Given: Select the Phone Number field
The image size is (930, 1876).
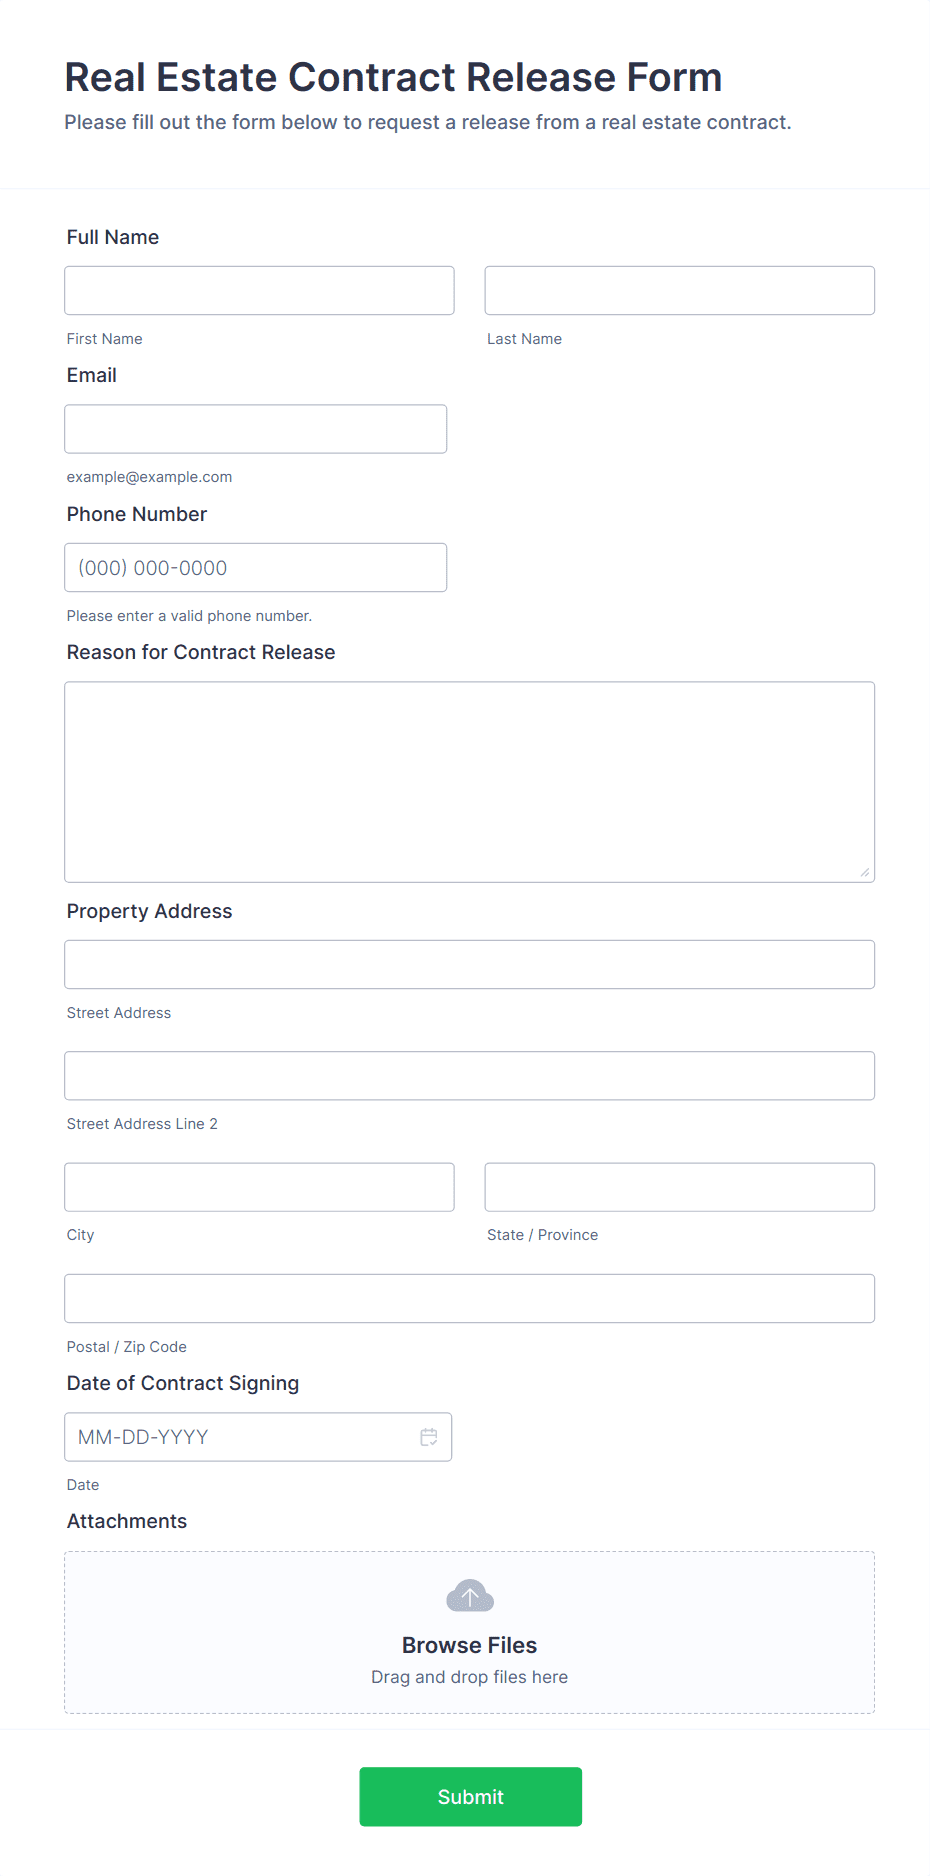Looking at the screenshot, I should (x=255, y=567).
